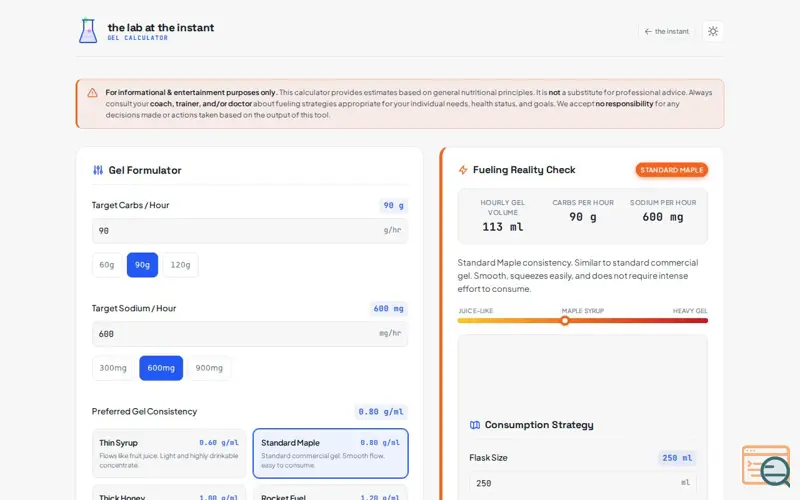Click the lab flask logo icon

(x=88, y=31)
